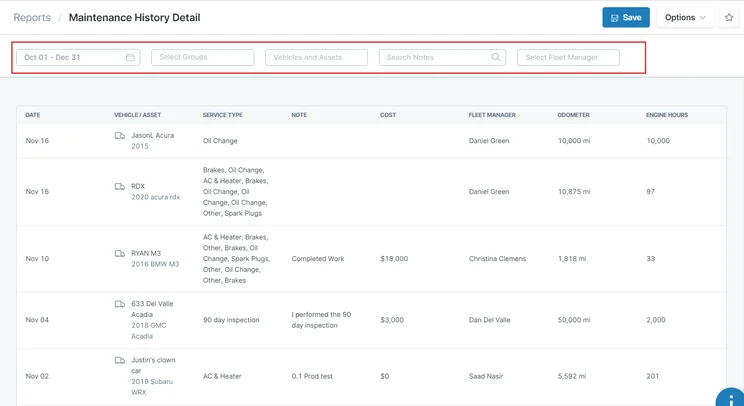Image resolution: width=744 pixels, height=406 pixels.
Task: Click the 90 day inspection service type
Action: (x=231, y=320)
